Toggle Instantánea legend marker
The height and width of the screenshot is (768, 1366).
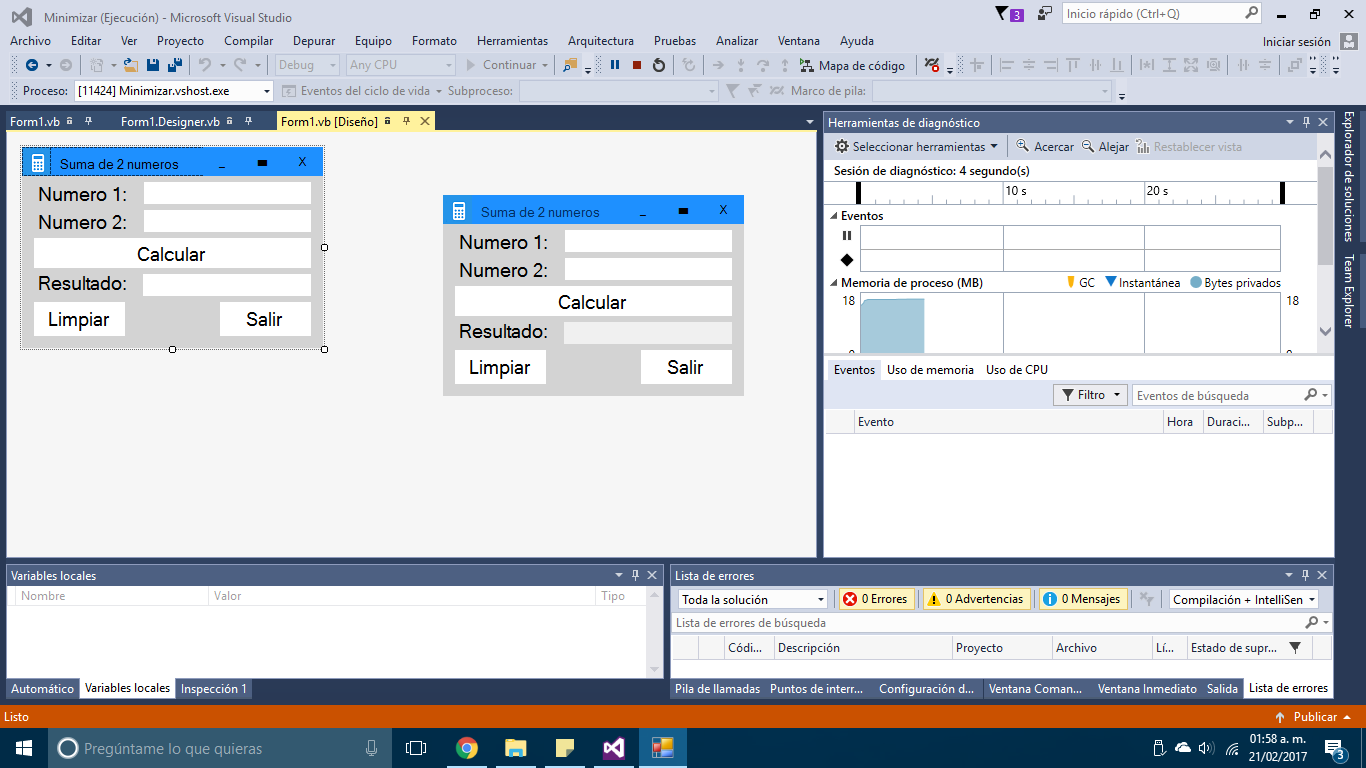[x=1142, y=283]
